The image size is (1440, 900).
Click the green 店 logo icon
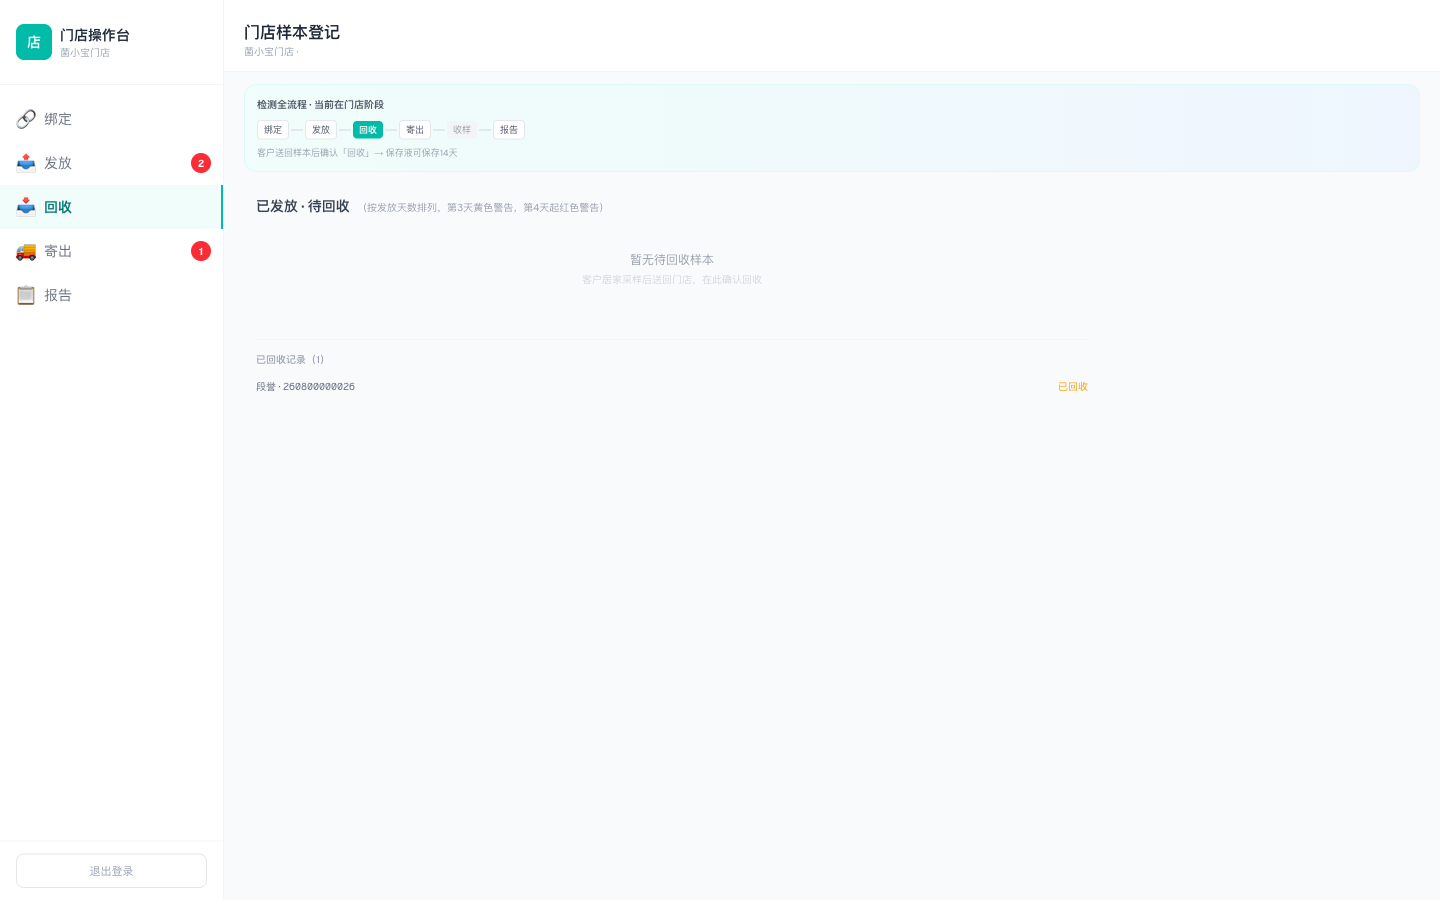click(34, 42)
